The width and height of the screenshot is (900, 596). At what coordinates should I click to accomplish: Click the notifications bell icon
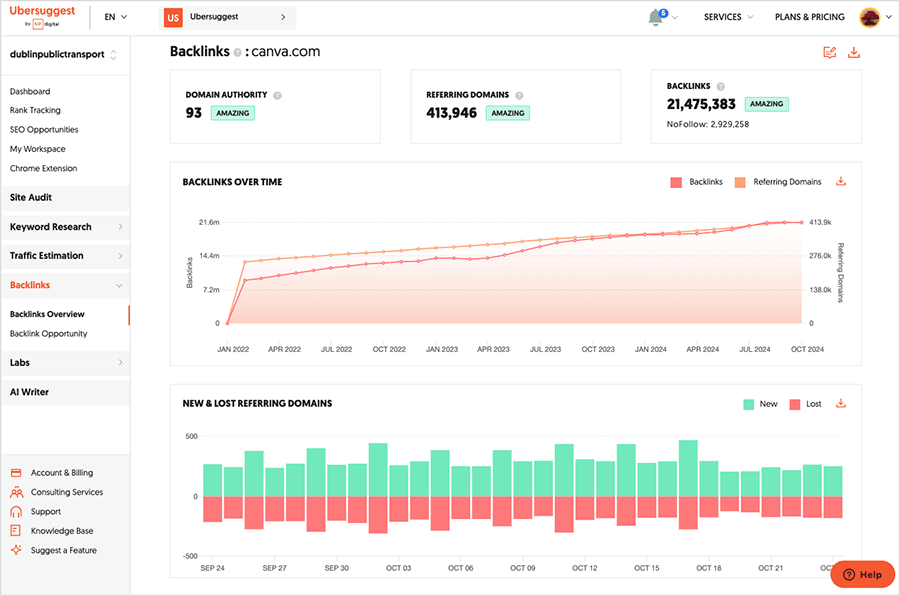pyautogui.click(x=656, y=17)
